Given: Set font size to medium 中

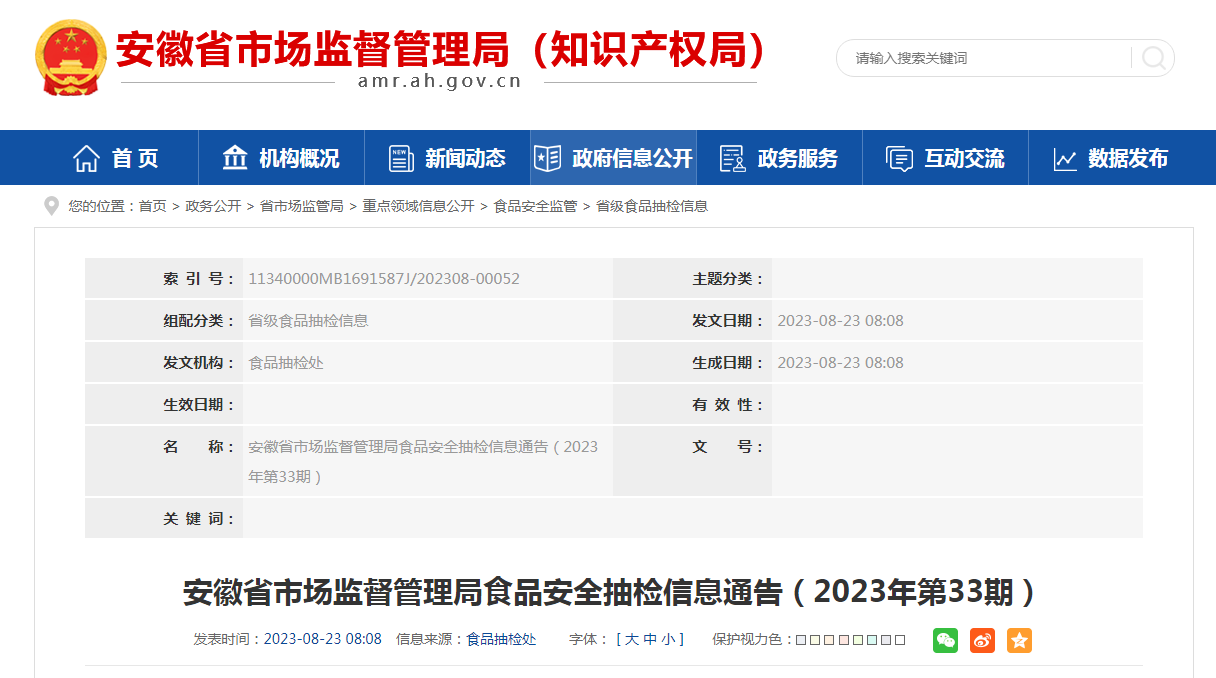Looking at the screenshot, I should 650,639.
